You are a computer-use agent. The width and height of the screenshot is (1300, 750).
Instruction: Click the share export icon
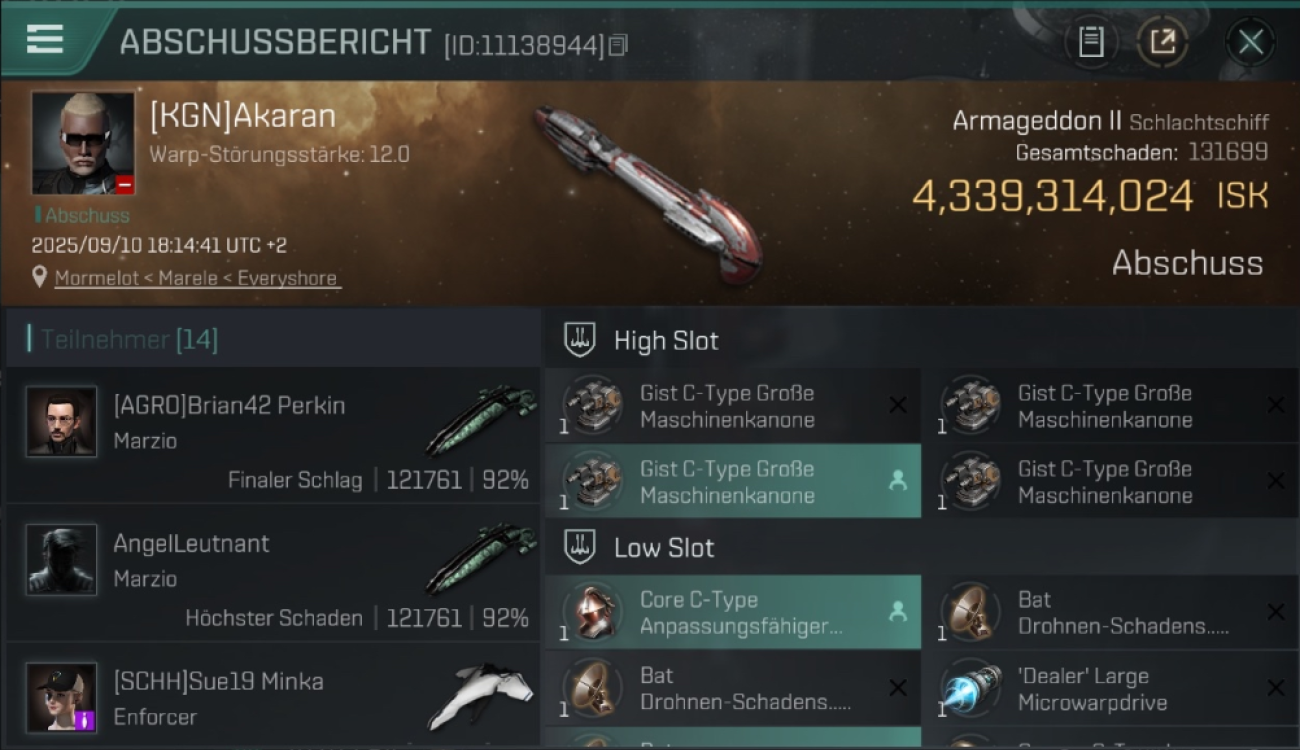[x=1162, y=42]
